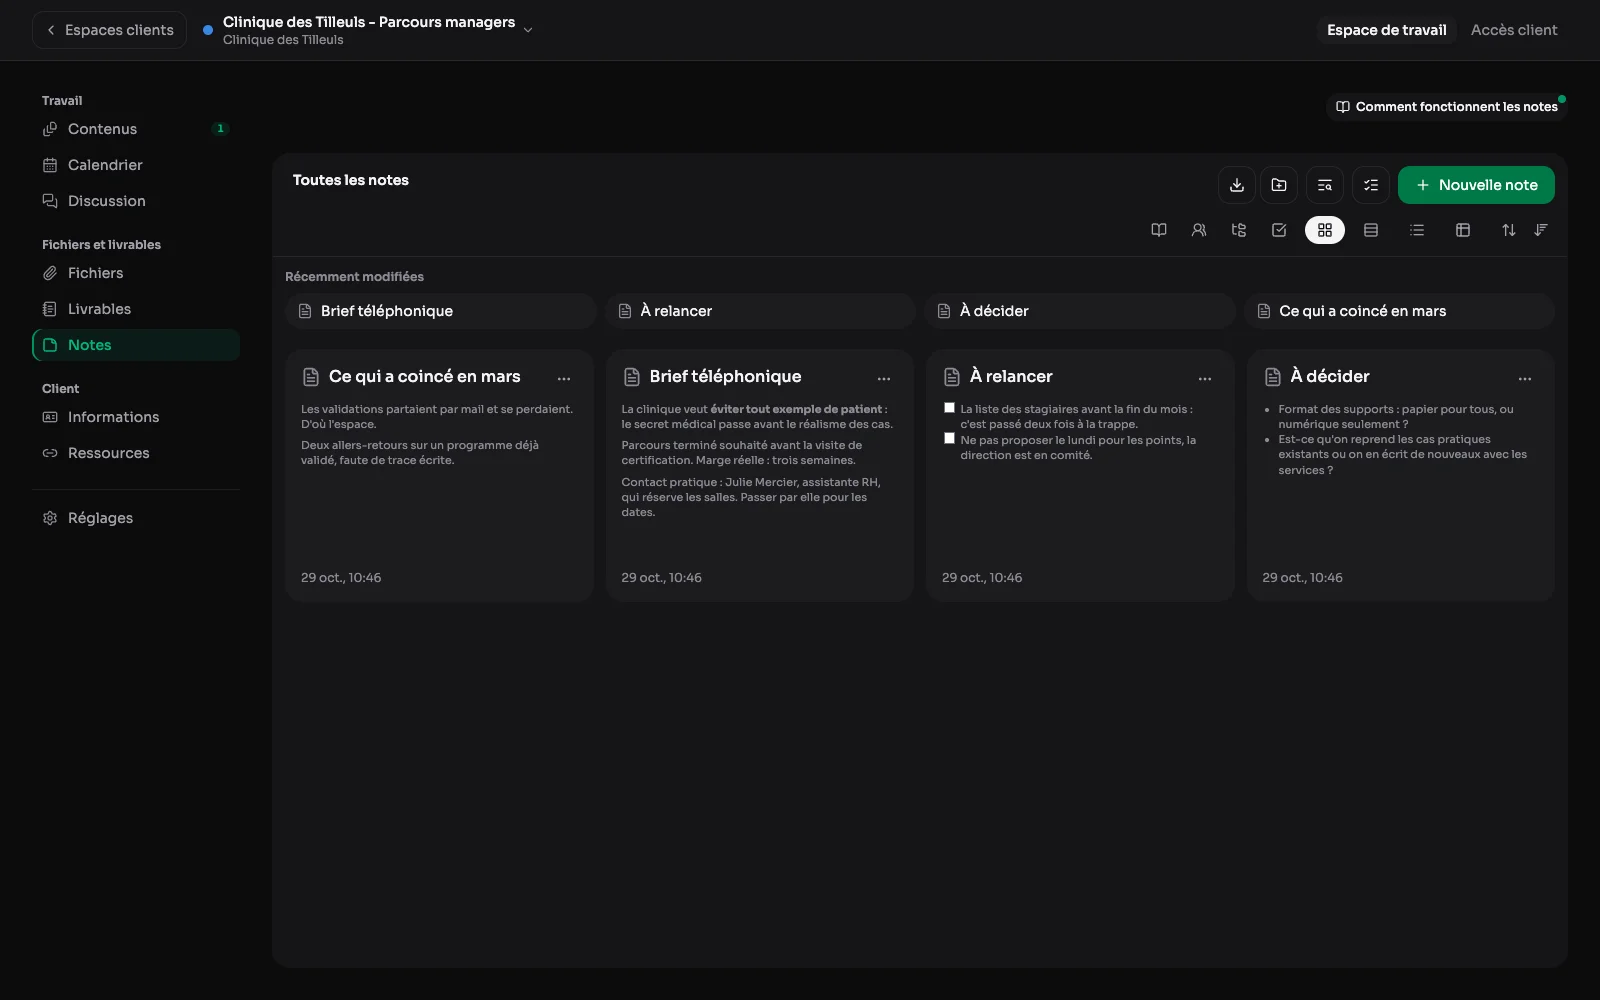This screenshot has height=1000, width=1600.
Task: Click the folder tree view icon
Action: click(1239, 230)
